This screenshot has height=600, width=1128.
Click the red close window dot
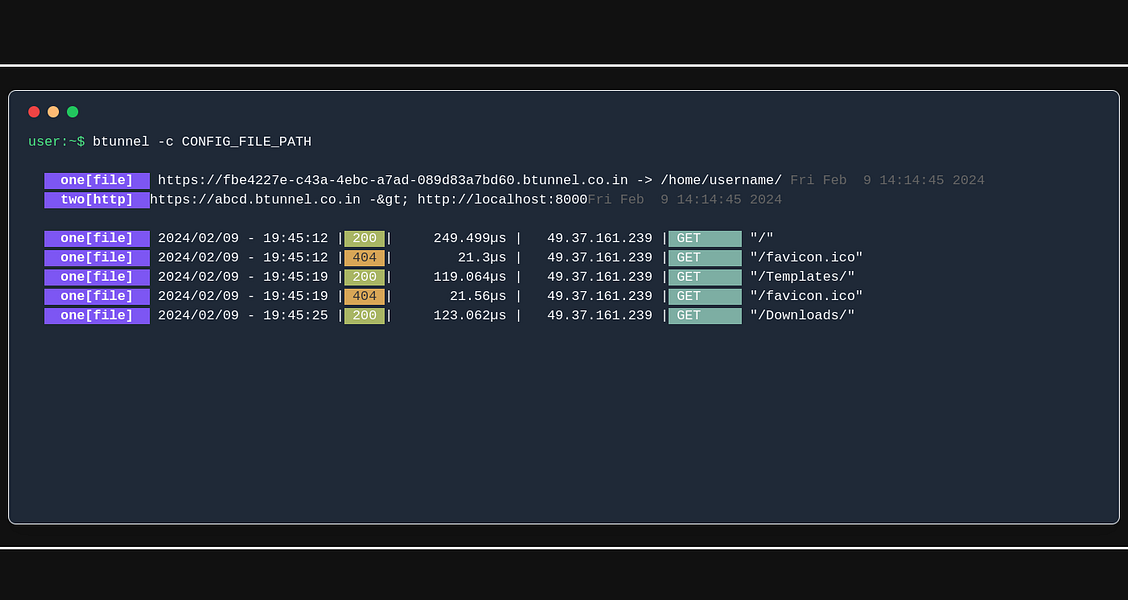(x=34, y=112)
